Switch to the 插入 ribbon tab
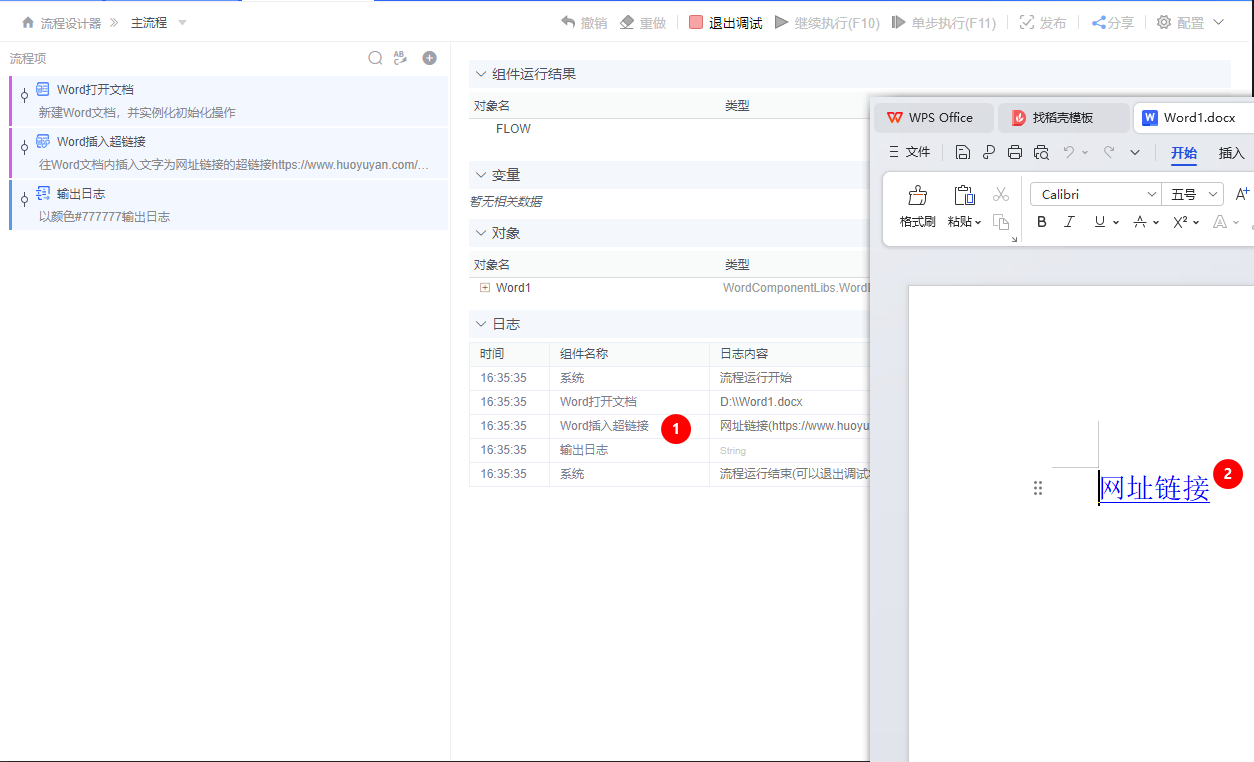 click(1231, 153)
